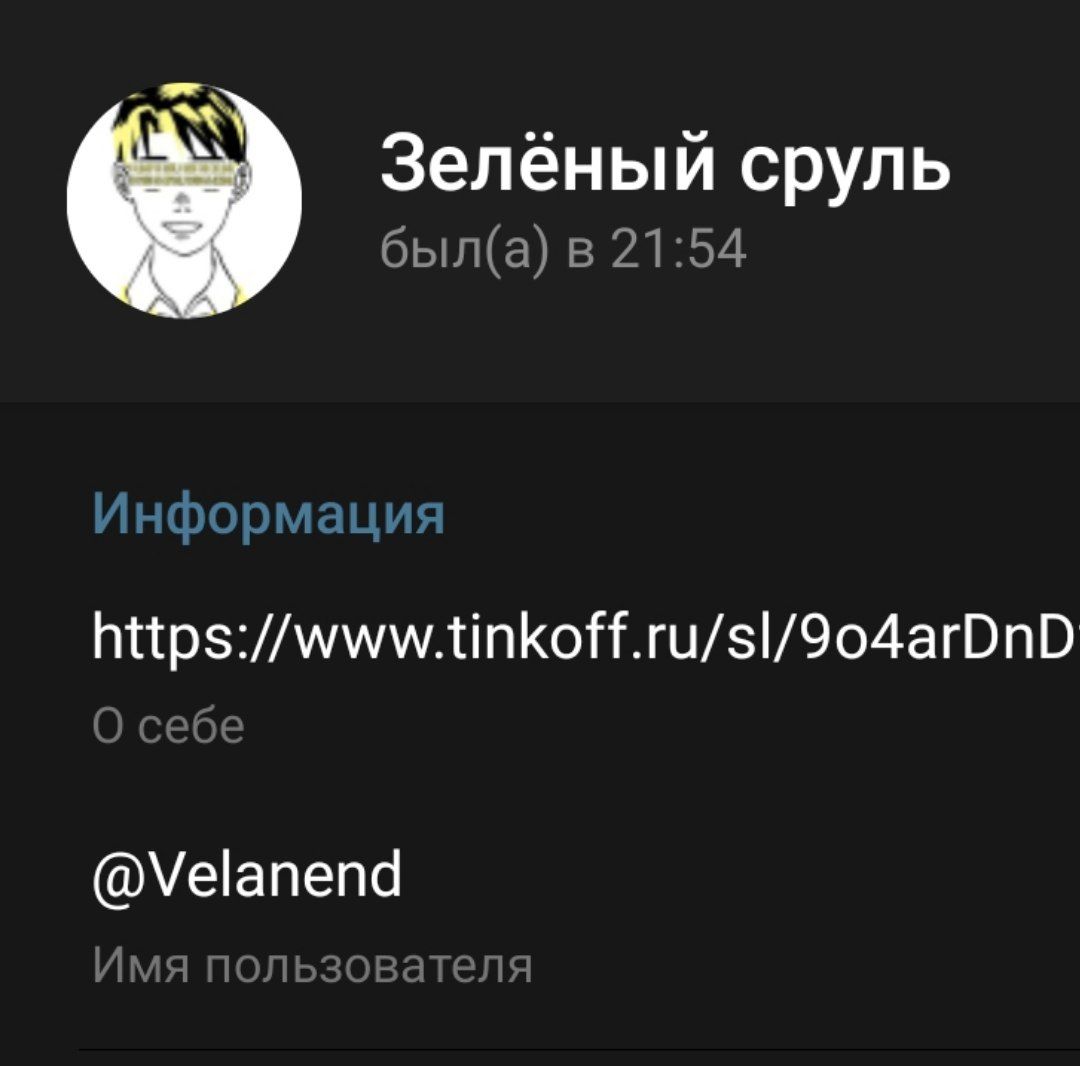Viewport: 1080px width, 1066px height.
Task: Click the Имя пользователя caption
Action: 313,965
